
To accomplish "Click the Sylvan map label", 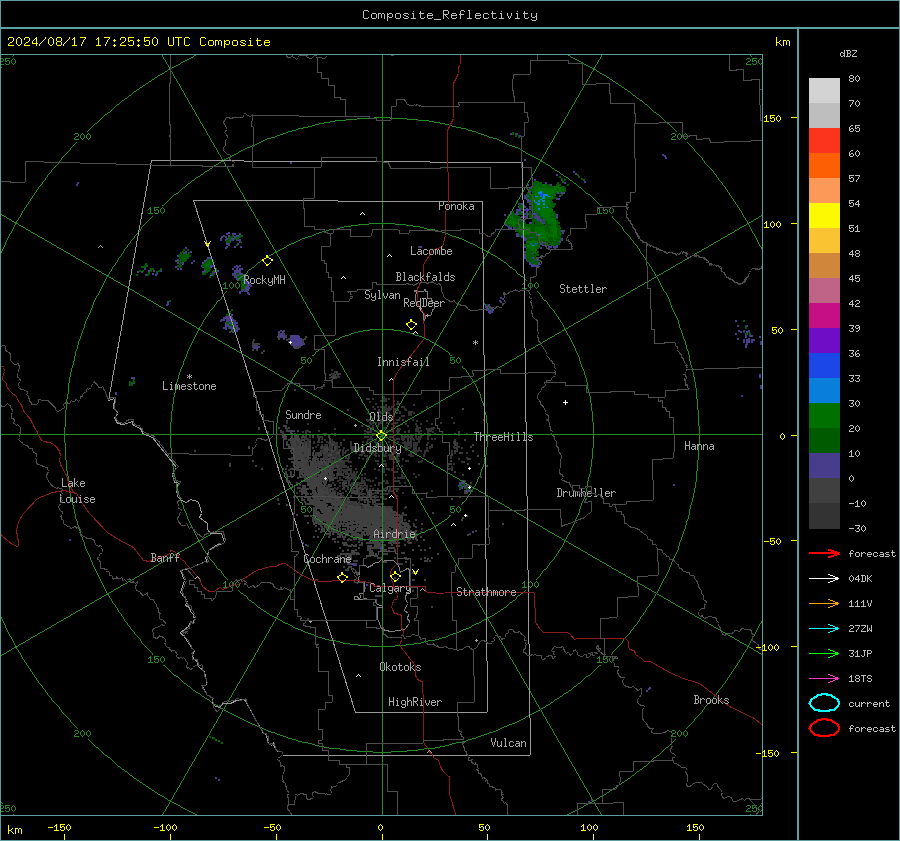I will pos(382,295).
